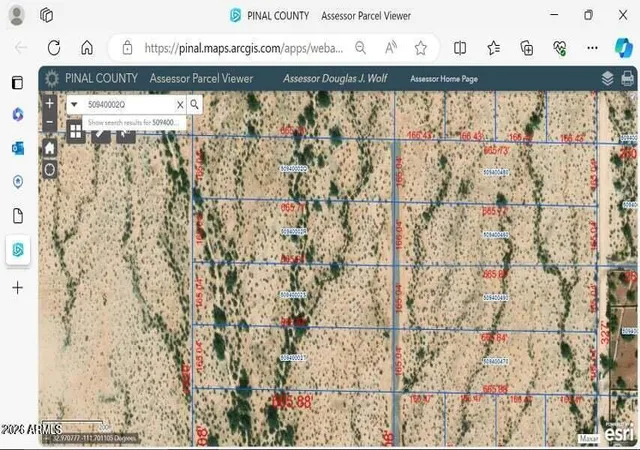
Task: Open Outlook from the sidebar
Action: click(x=18, y=148)
